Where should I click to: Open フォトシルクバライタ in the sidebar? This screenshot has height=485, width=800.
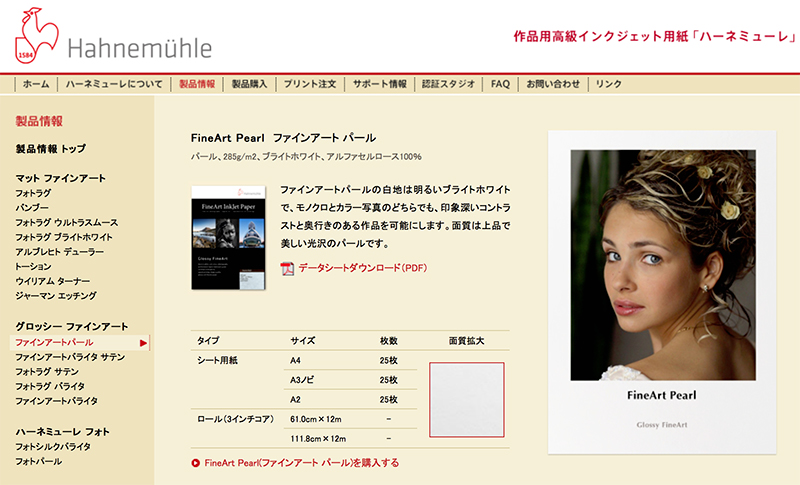(53, 447)
